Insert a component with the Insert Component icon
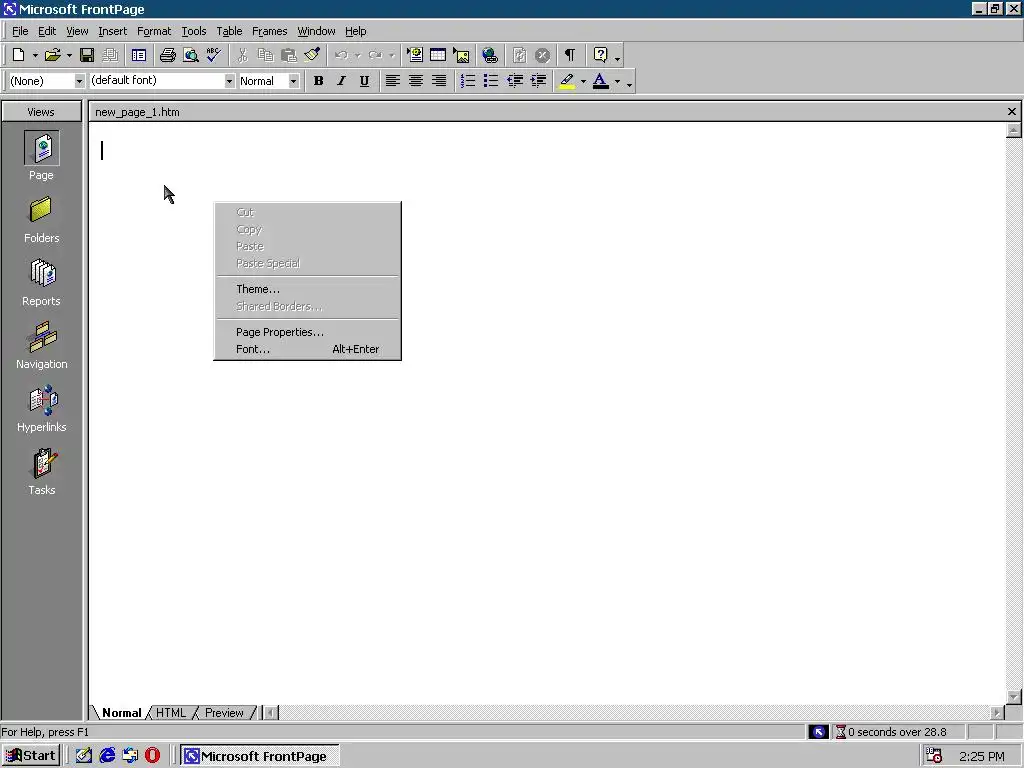The image size is (1024, 768). click(415, 56)
